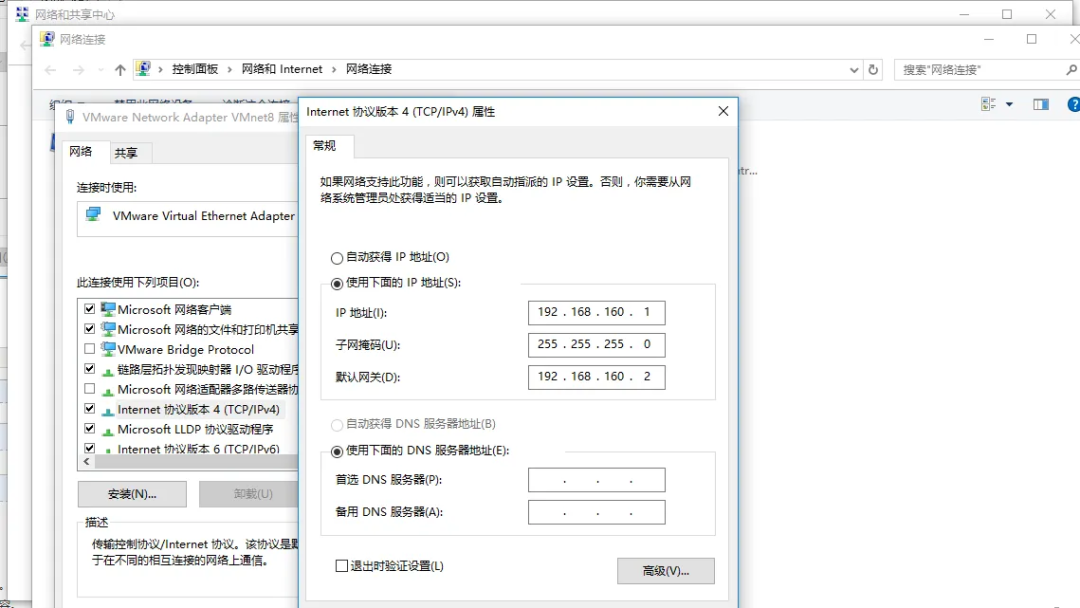The height and width of the screenshot is (608, 1080).
Task: Click the 网络连接 window title icon
Action: pos(47,39)
